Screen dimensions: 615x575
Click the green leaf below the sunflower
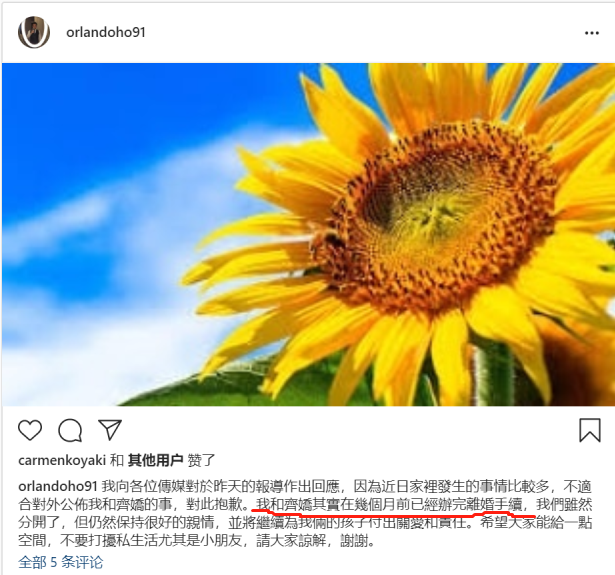(x=235, y=386)
